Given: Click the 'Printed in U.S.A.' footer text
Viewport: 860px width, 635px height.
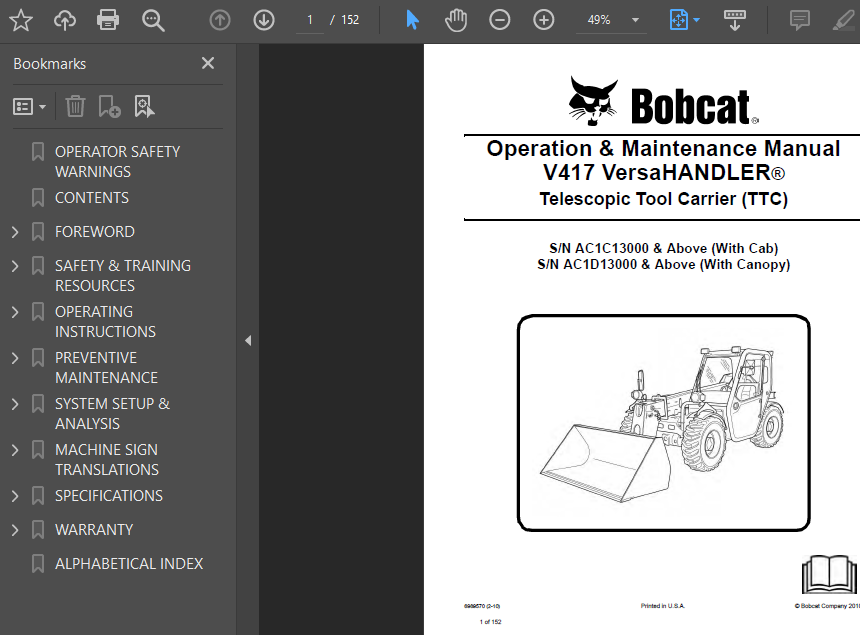Looking at the screenshot, I should coord(663,606).
